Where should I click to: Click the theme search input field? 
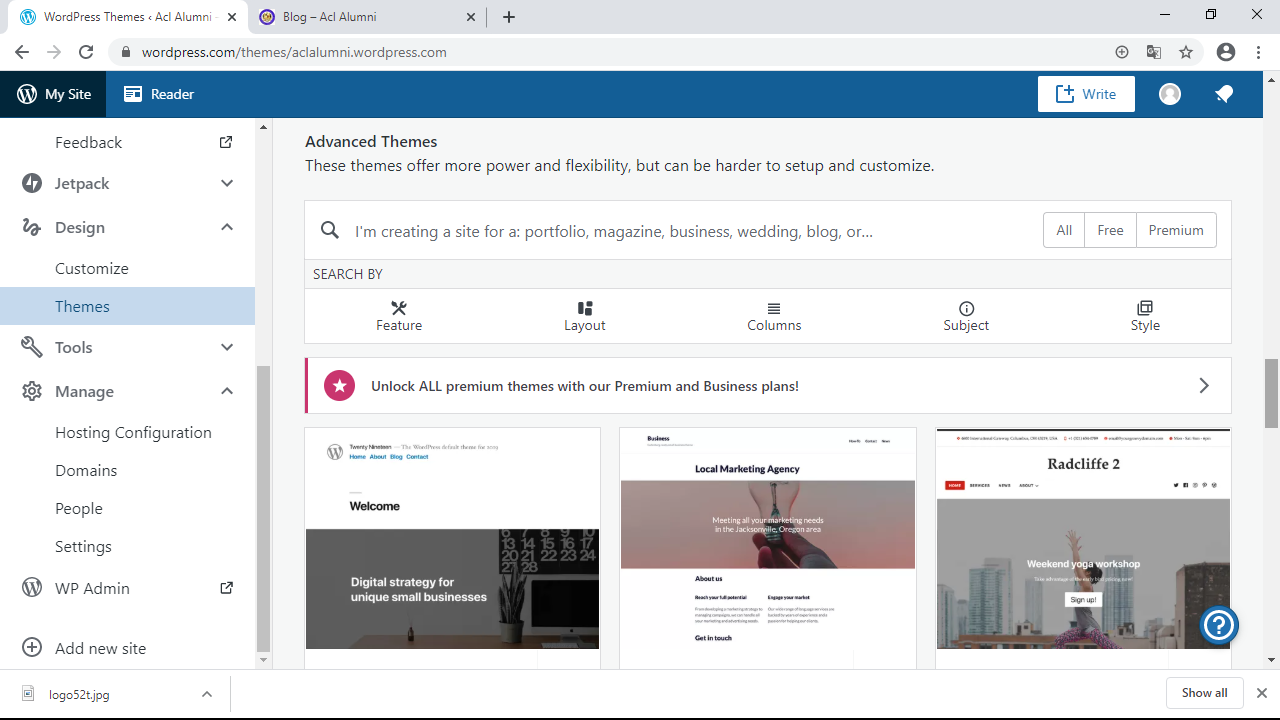pyautogui.click(x=690, y=231)
